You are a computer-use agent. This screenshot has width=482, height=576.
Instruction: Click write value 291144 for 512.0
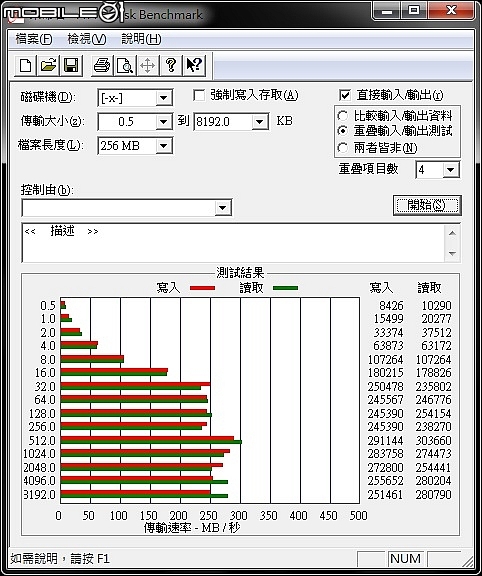tap(385, 440)
